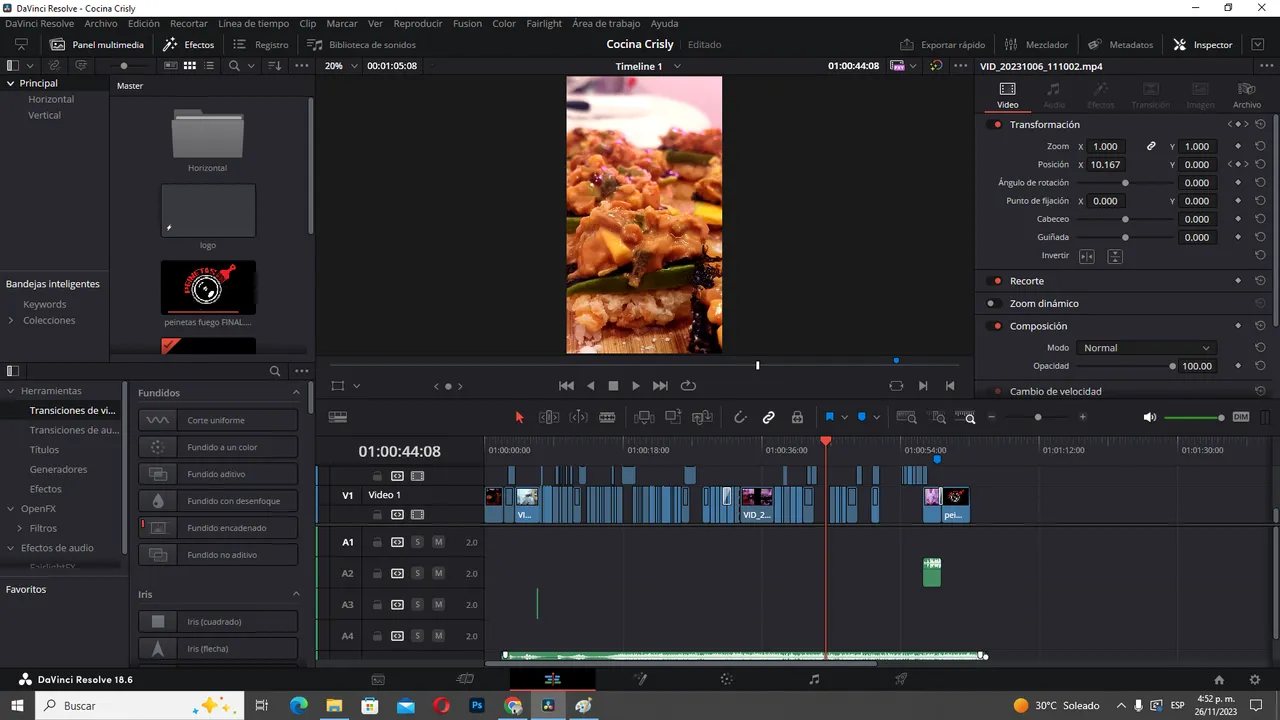Switch to the Color page icon
The width and height of the screenshot is (1280, 720).
pos(727,679)
